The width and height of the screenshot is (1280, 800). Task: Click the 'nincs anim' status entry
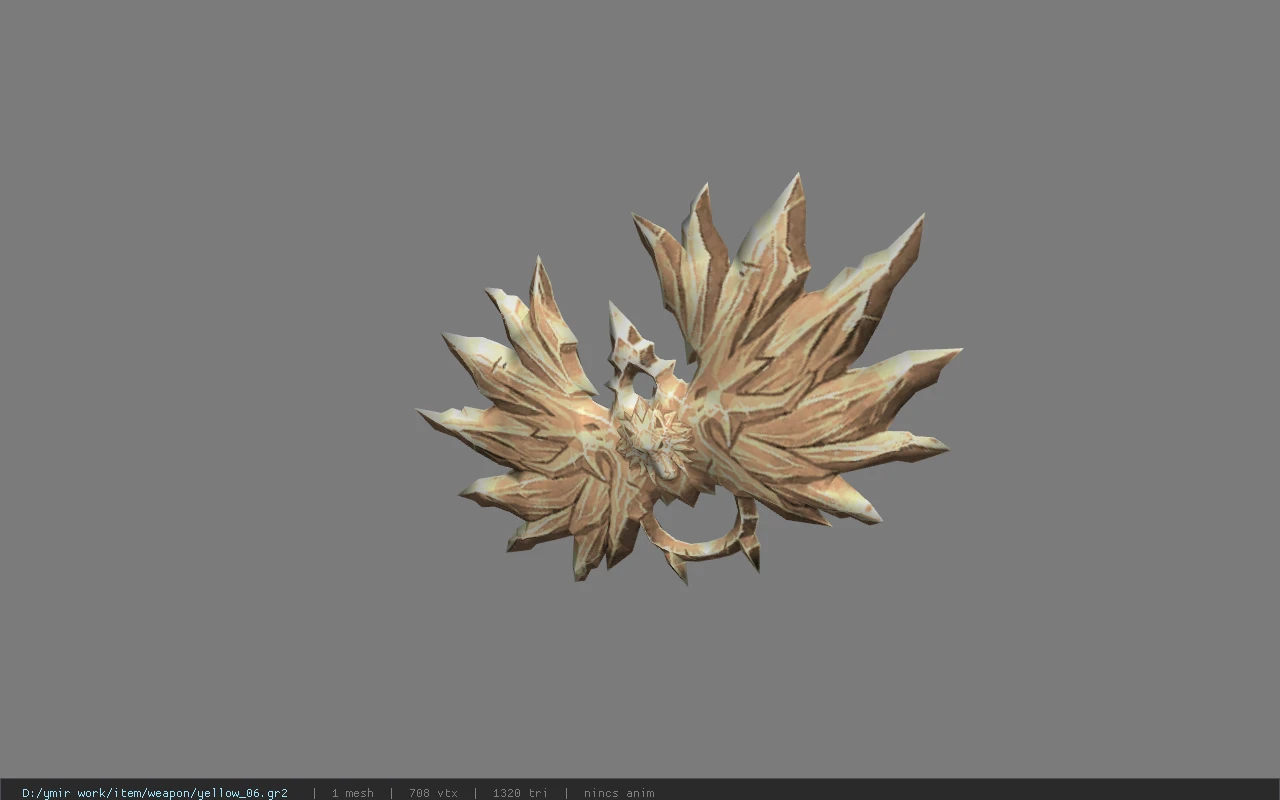(x=619, y=793)
